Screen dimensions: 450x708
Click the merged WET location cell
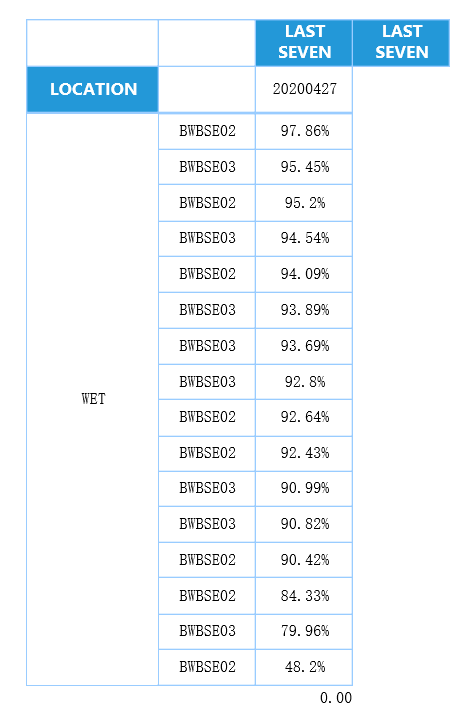tap(93, 399)
